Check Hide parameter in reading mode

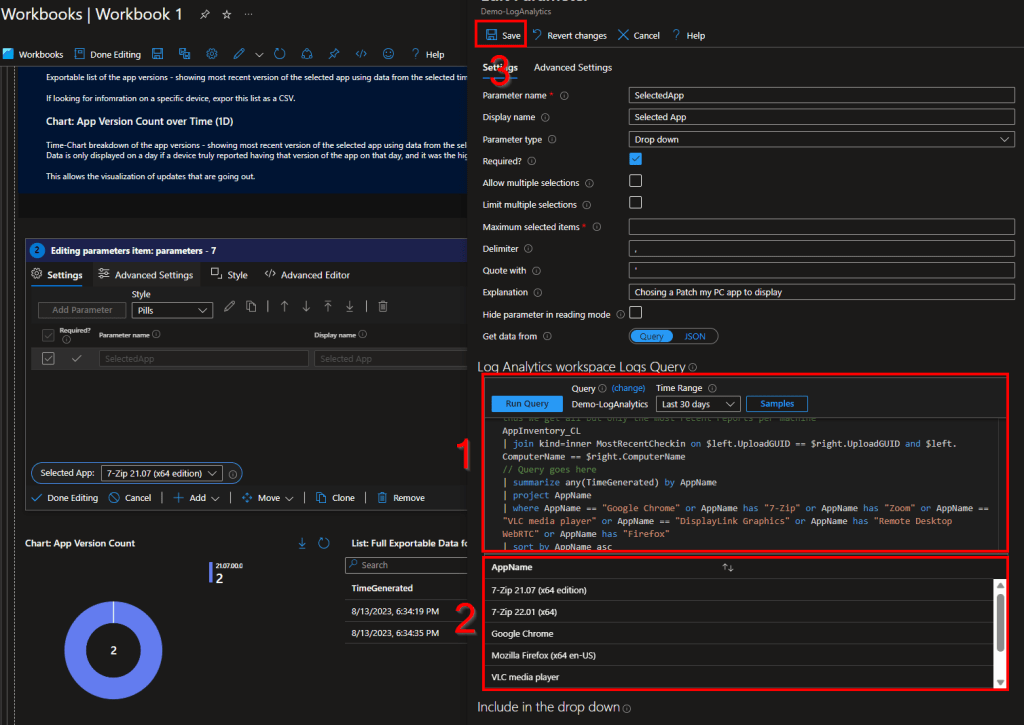(635, 313)
